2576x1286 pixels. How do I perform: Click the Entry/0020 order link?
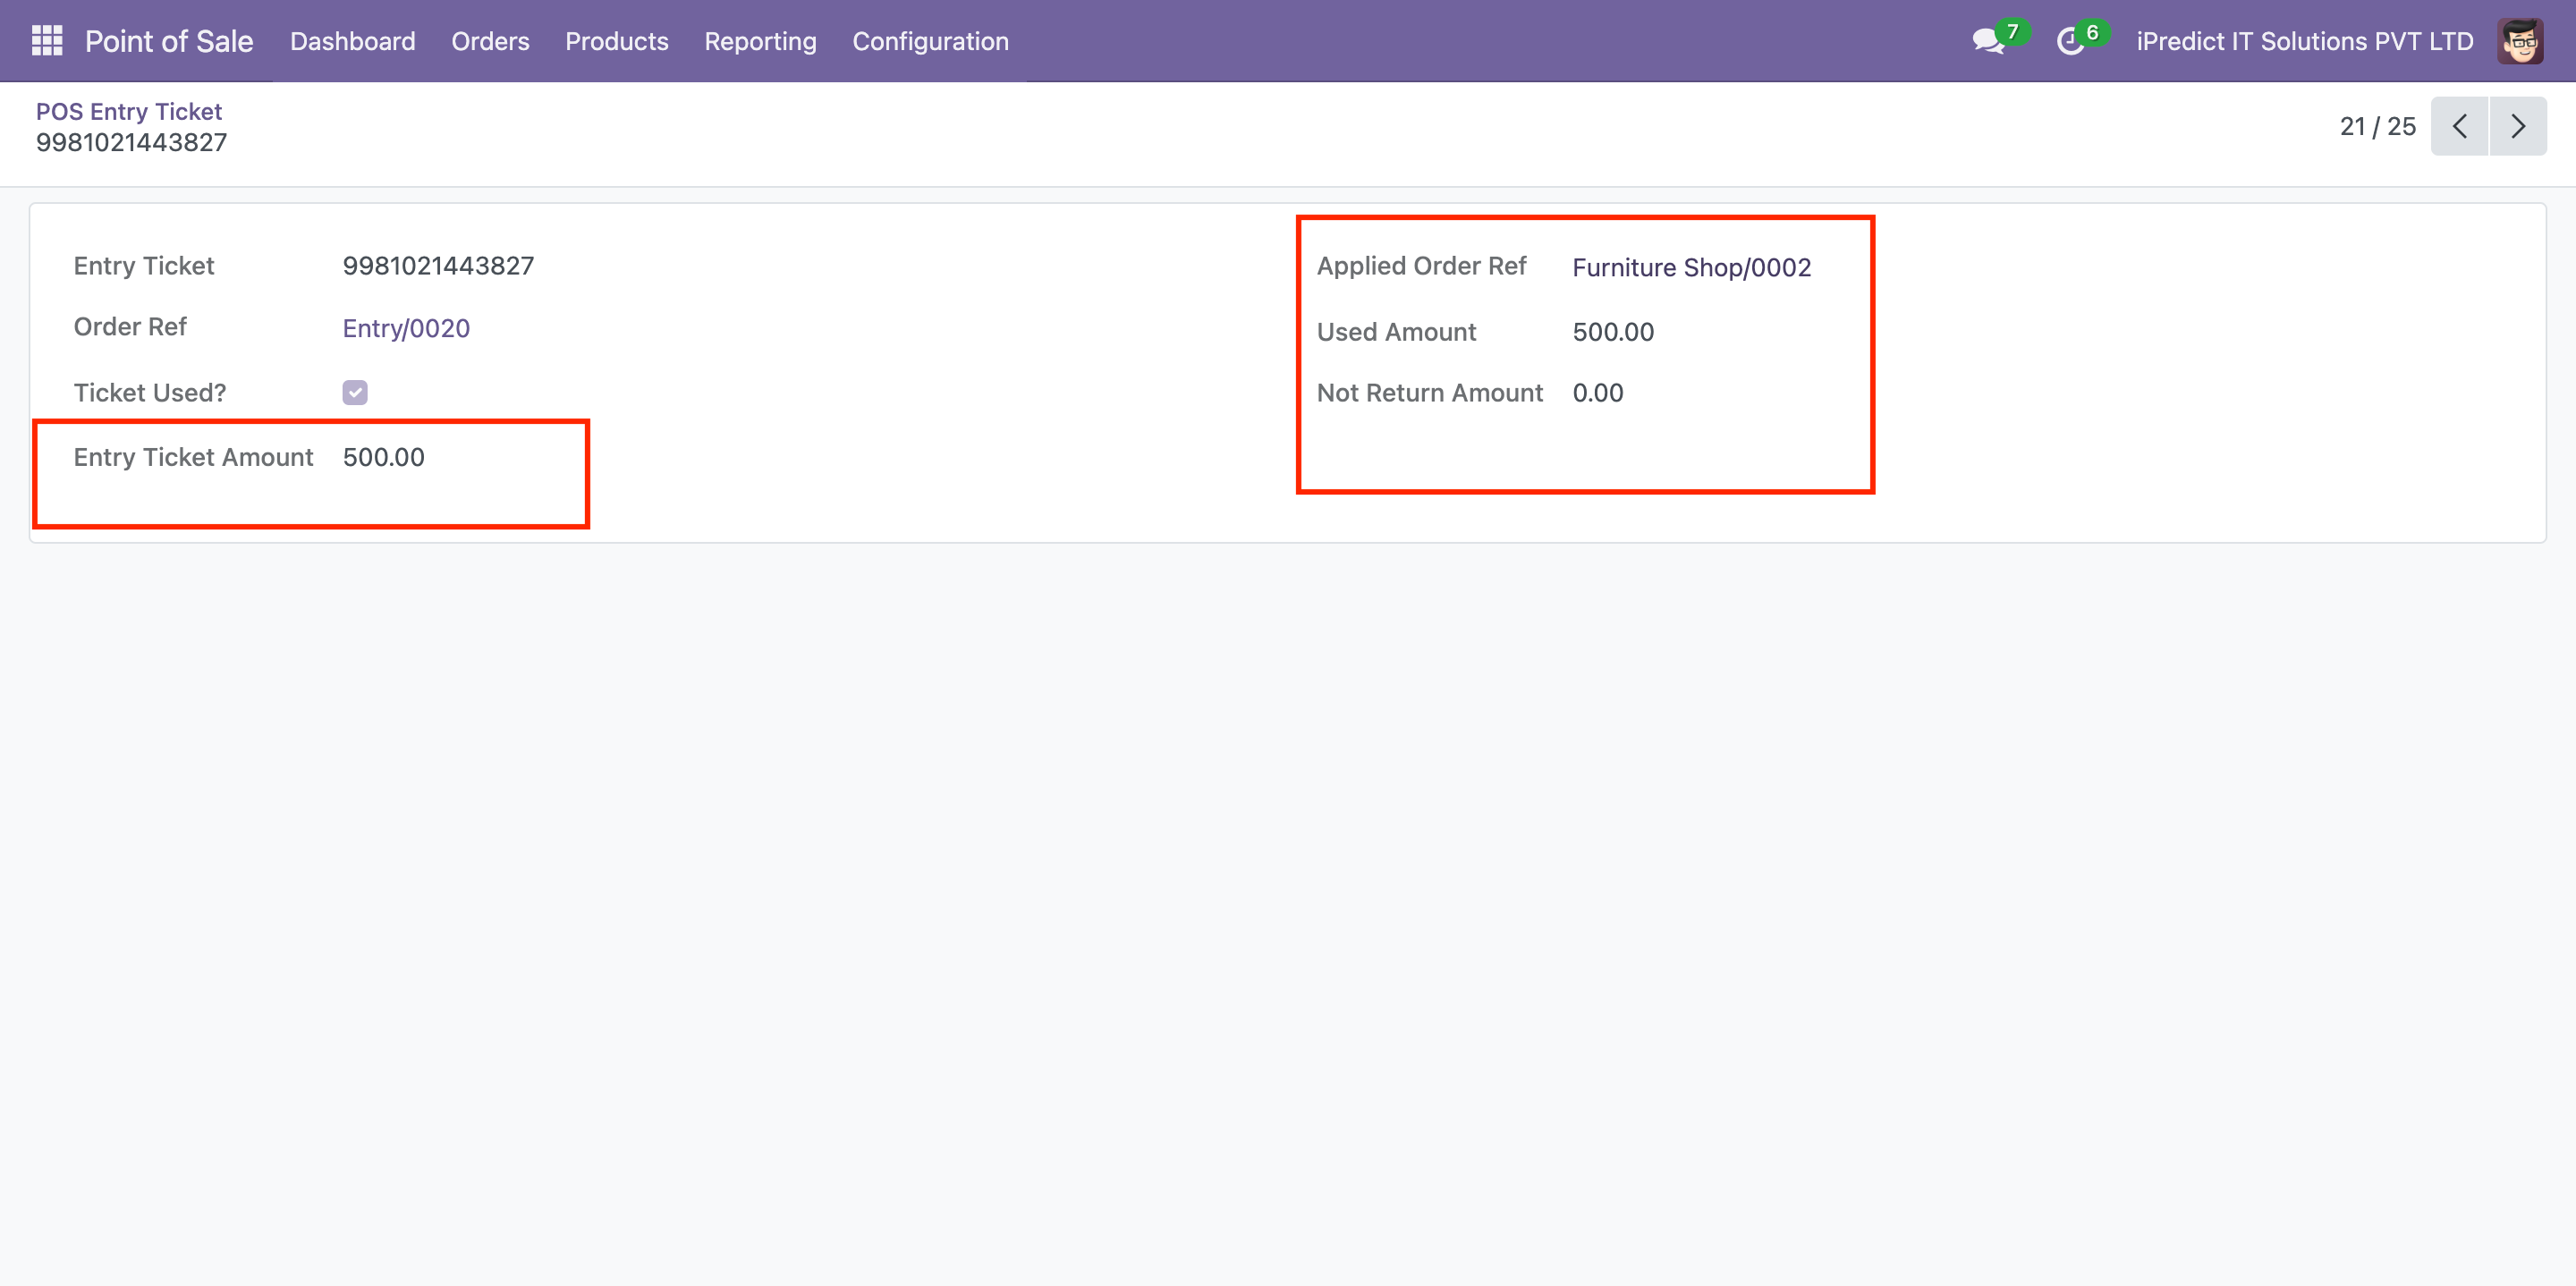pos(406,328)
